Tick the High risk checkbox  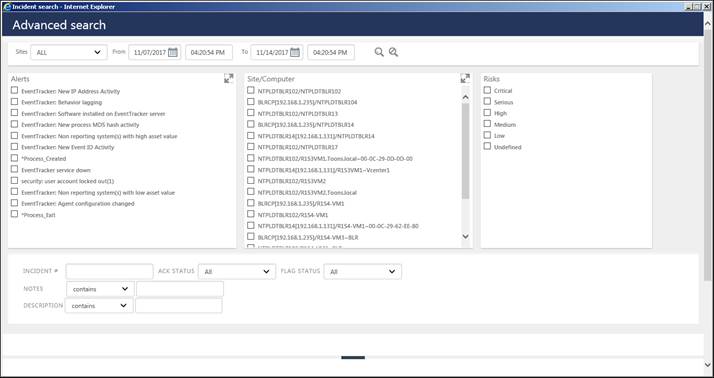(487, 112)
